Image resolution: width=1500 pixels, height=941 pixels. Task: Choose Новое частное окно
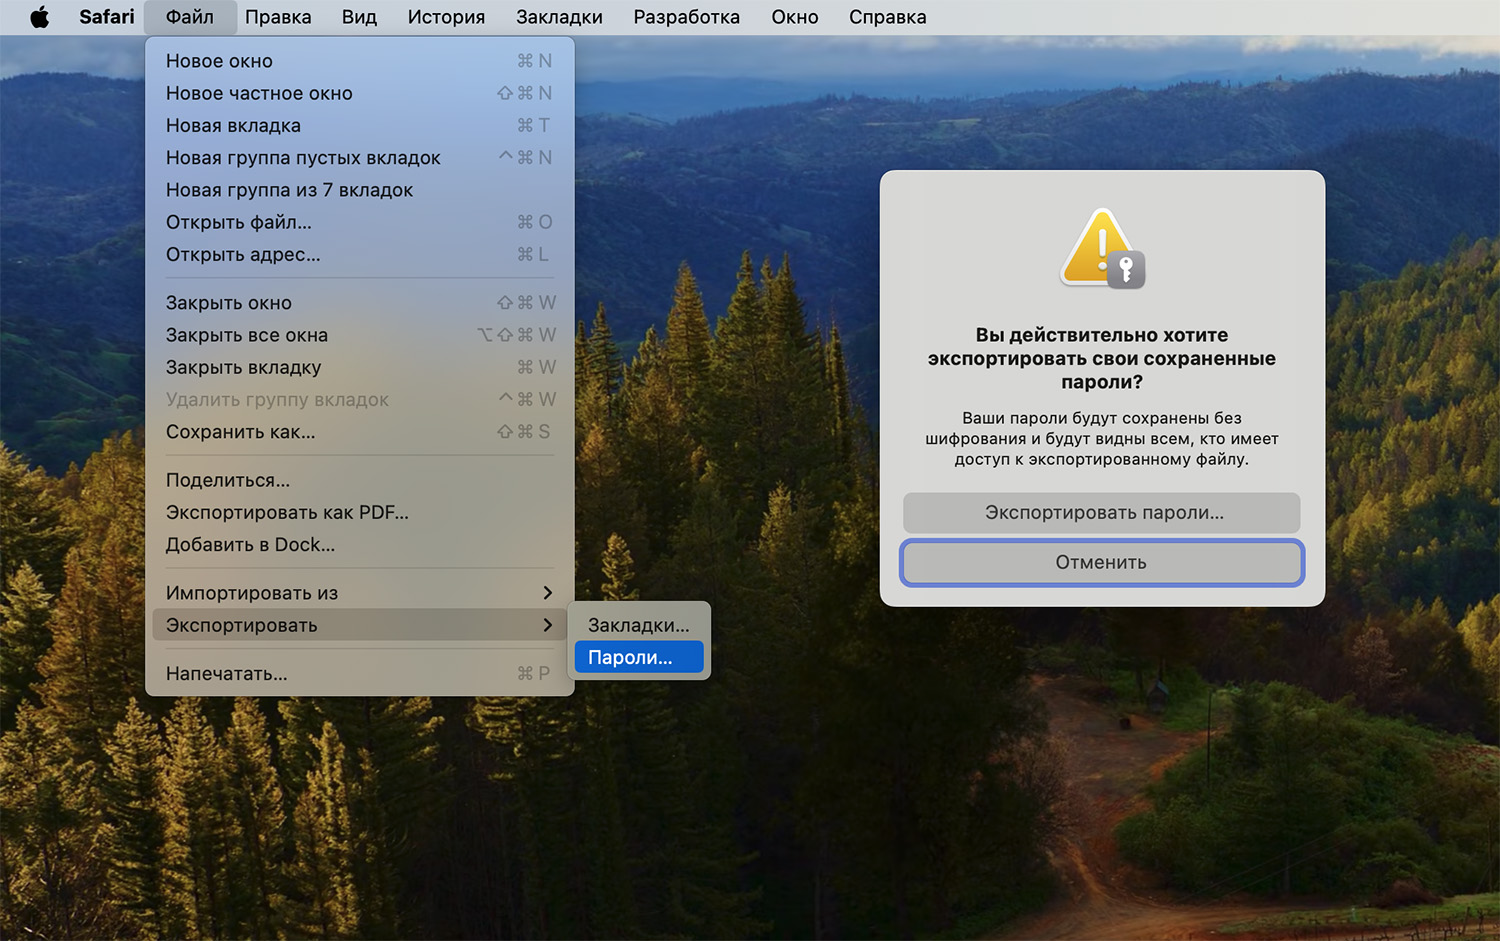click(359, 93)
